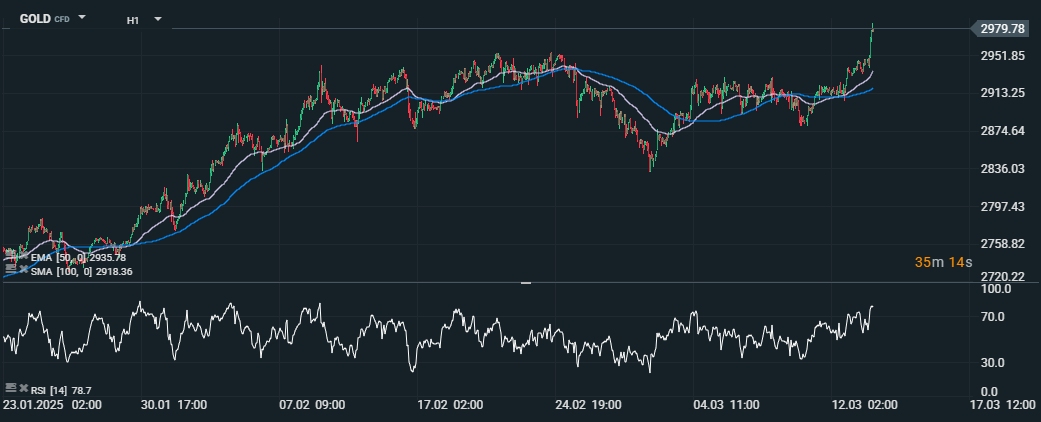Screen dimensions: 1041x422
Task: Click RSI axis level 30.0
Action: [991, 363]
